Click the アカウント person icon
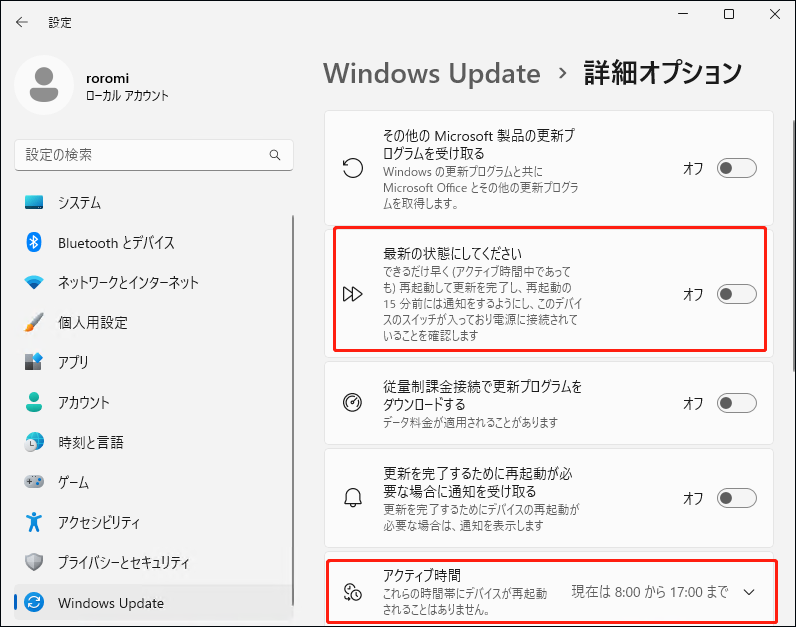The width and height of the screenshot is (796, 627). click(34, 402)
